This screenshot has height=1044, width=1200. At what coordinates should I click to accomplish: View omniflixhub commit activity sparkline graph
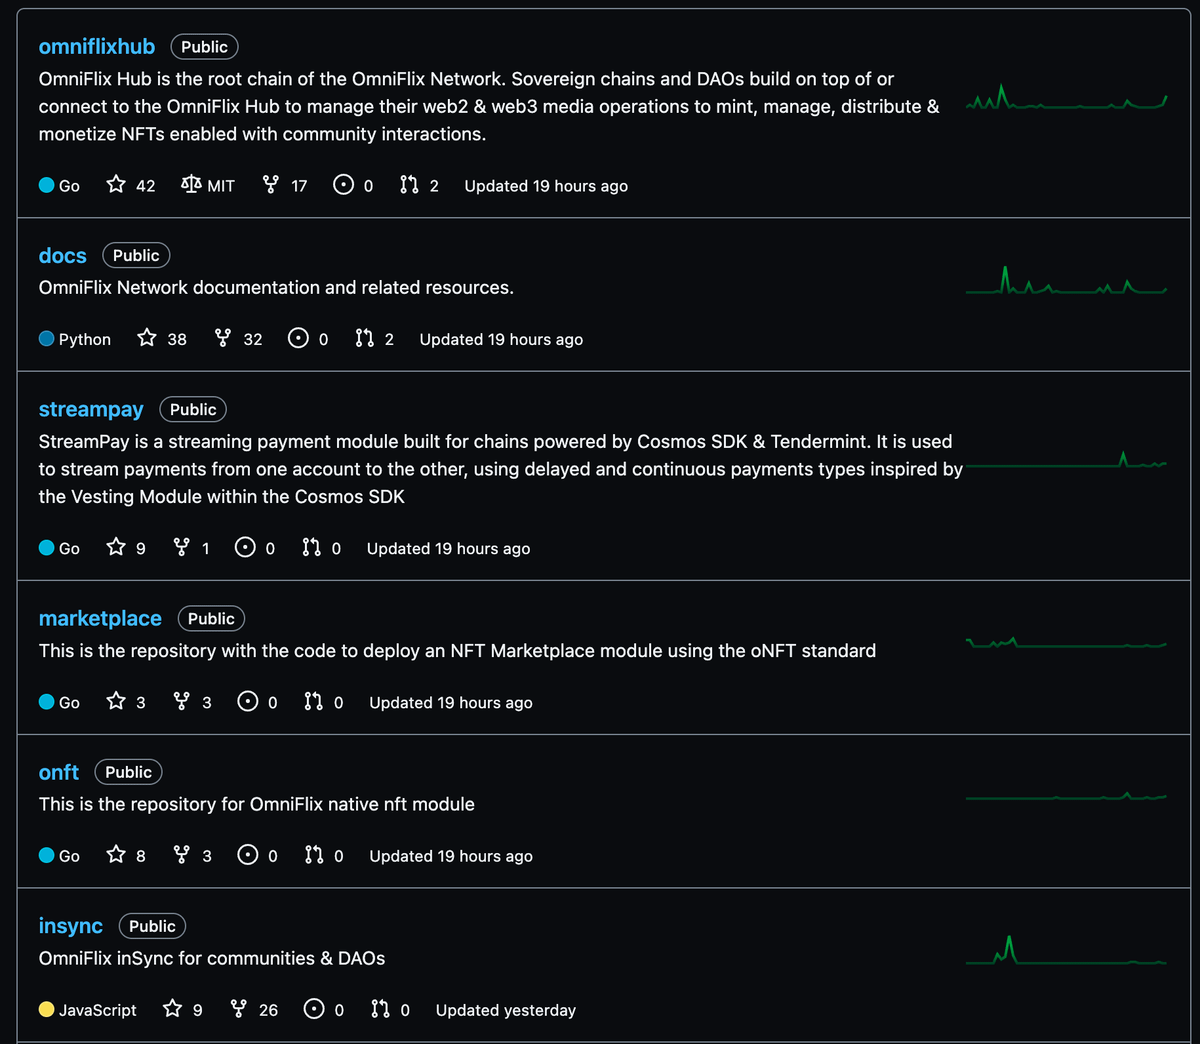1066,100
